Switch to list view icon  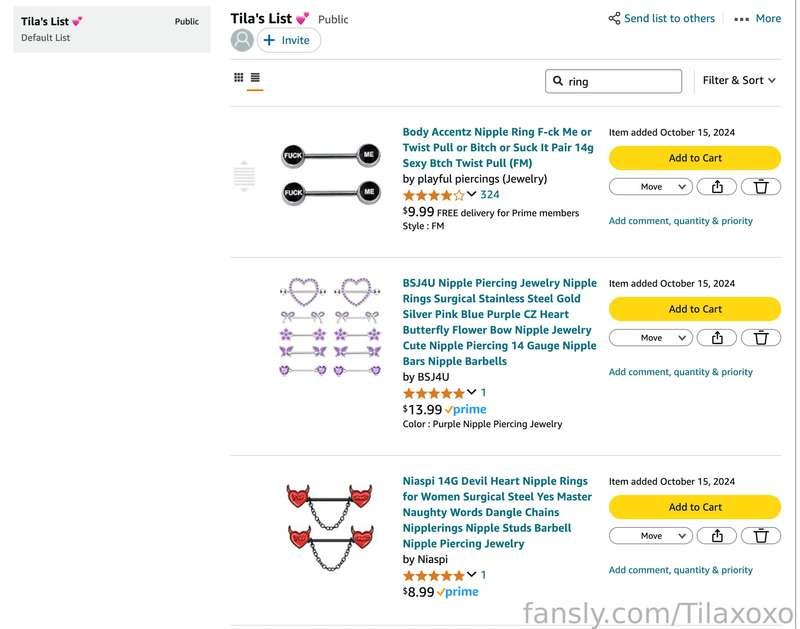(x=255, y=78)
